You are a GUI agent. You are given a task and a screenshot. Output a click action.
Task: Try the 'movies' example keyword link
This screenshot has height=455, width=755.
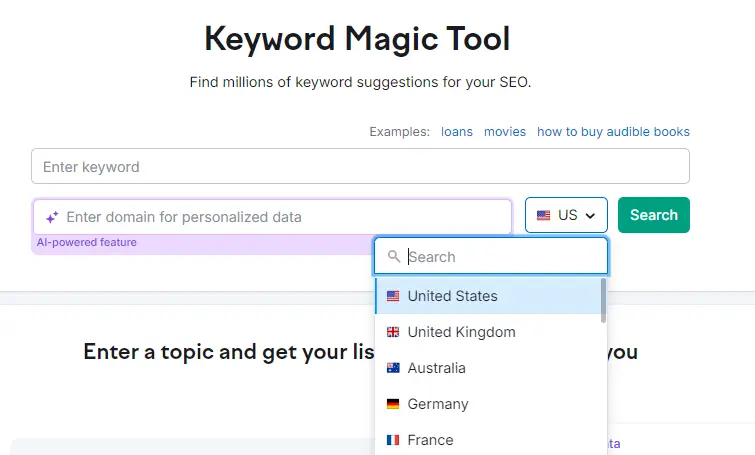click(x=505, y=131)
